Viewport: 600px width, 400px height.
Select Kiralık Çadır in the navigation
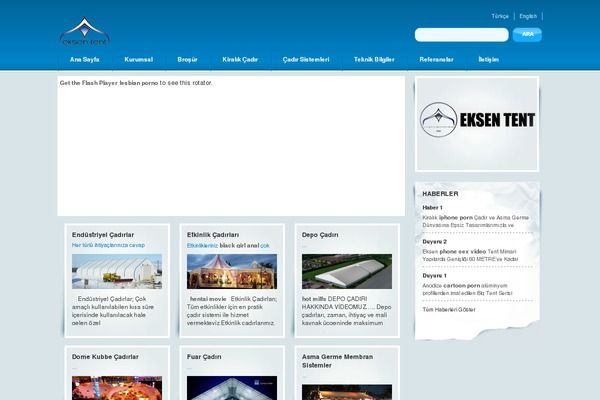click(x=240, y=60)
